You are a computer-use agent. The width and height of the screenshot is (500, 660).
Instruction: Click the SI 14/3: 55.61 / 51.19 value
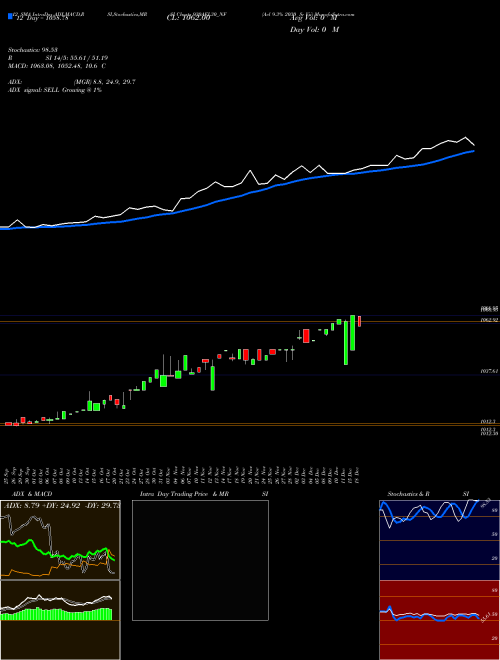[x=77, y=58]
